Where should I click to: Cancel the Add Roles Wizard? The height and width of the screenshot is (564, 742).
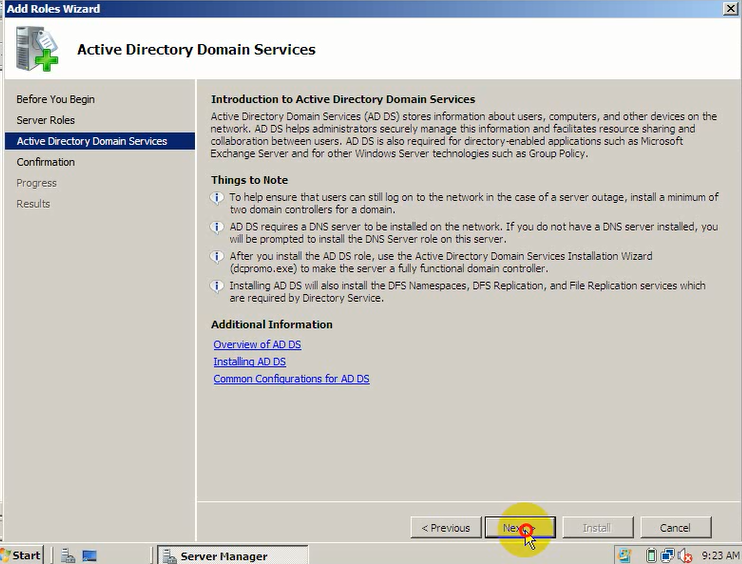pos(675,528)
